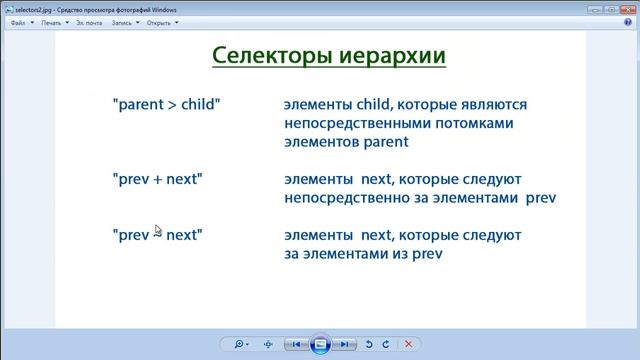Image resolution: width=640 pixels, height=360 pixels.
Task: Click the line 'элементов parent'
Action: tap(346, 142)
